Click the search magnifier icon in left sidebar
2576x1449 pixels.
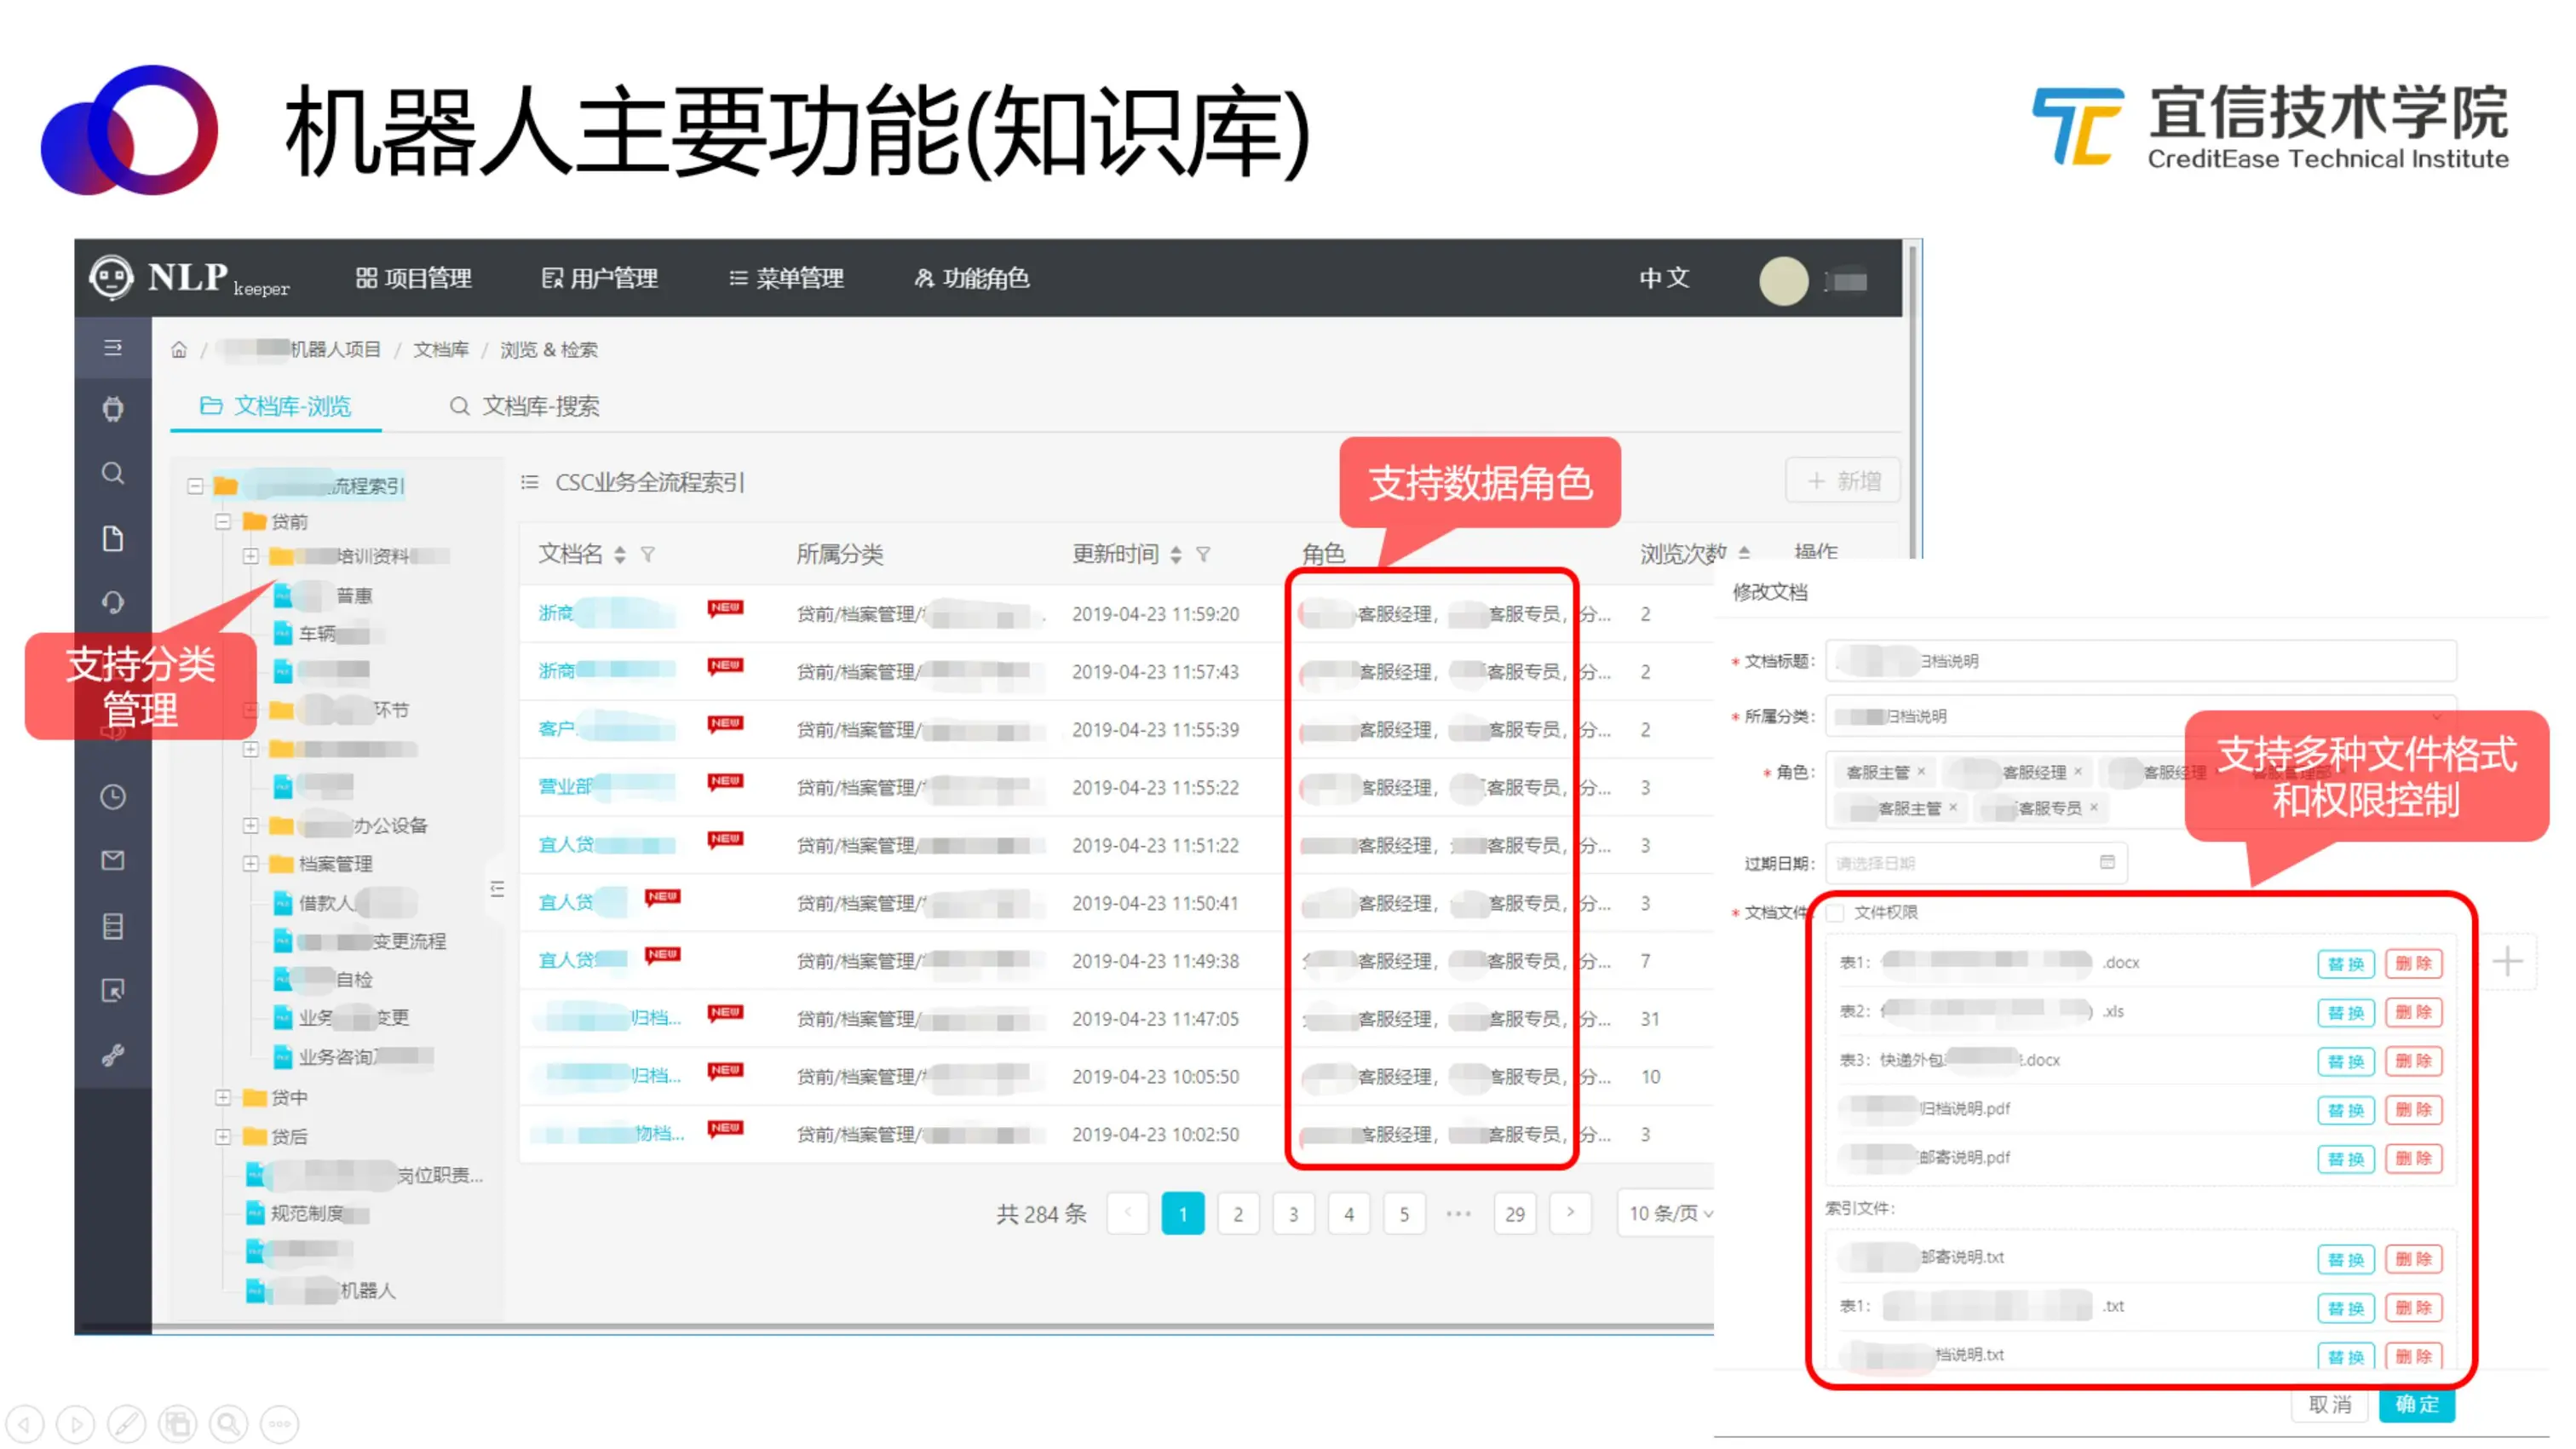(113, 473)
